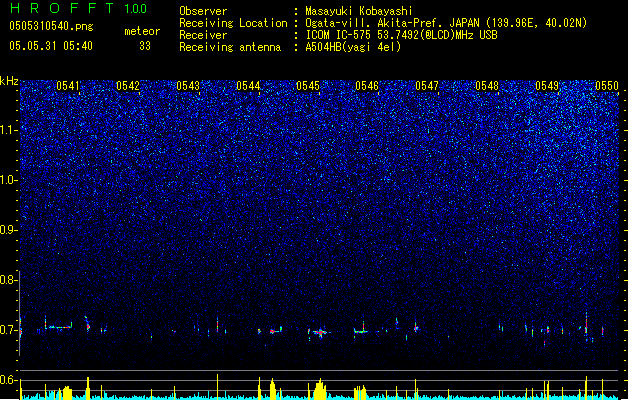Viewport: 629px width, 400px height.
Task: Click the date stamp 05.05.31 05:40
Action: click(51, 46)
